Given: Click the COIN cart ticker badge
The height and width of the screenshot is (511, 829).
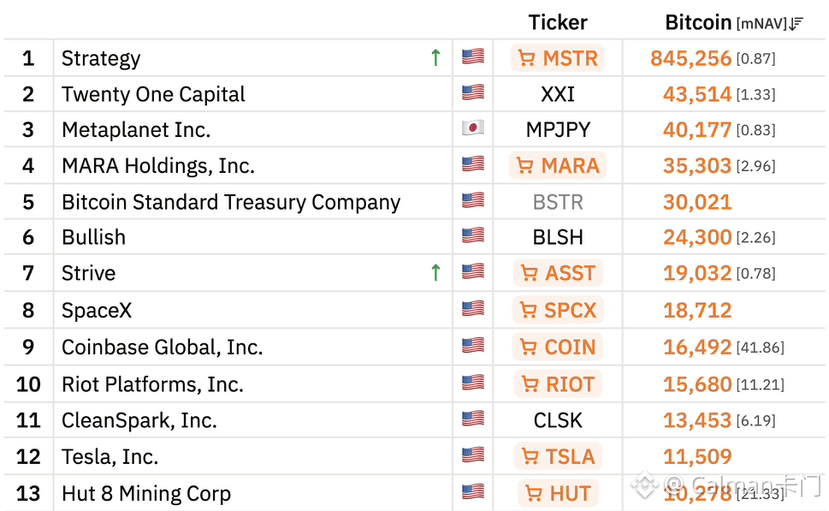Looking at the screenshot, I should coord(558,347).
